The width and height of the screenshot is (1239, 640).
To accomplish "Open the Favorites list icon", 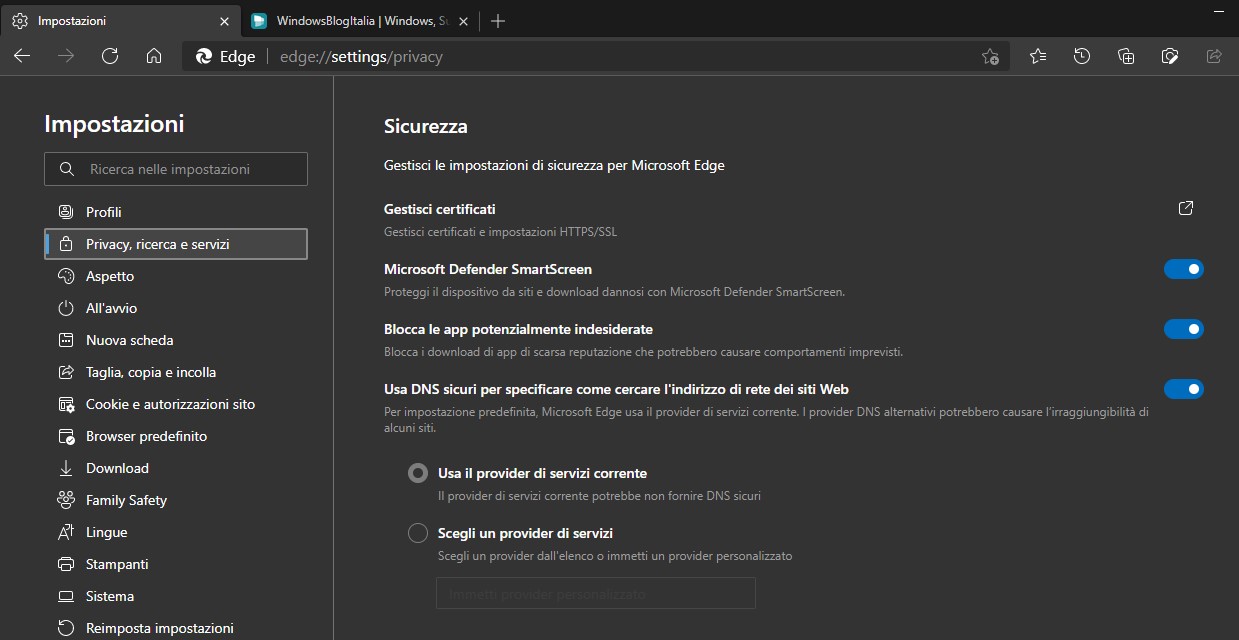I will (x=1038, y=56).
